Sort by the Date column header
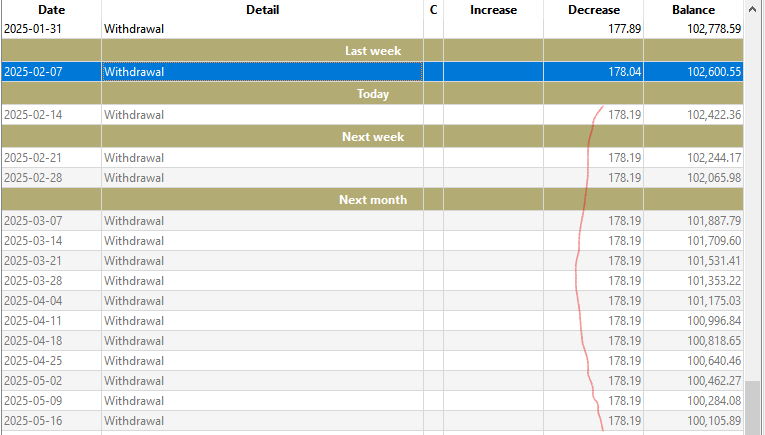765x435 pixels. tap(51, 10)
